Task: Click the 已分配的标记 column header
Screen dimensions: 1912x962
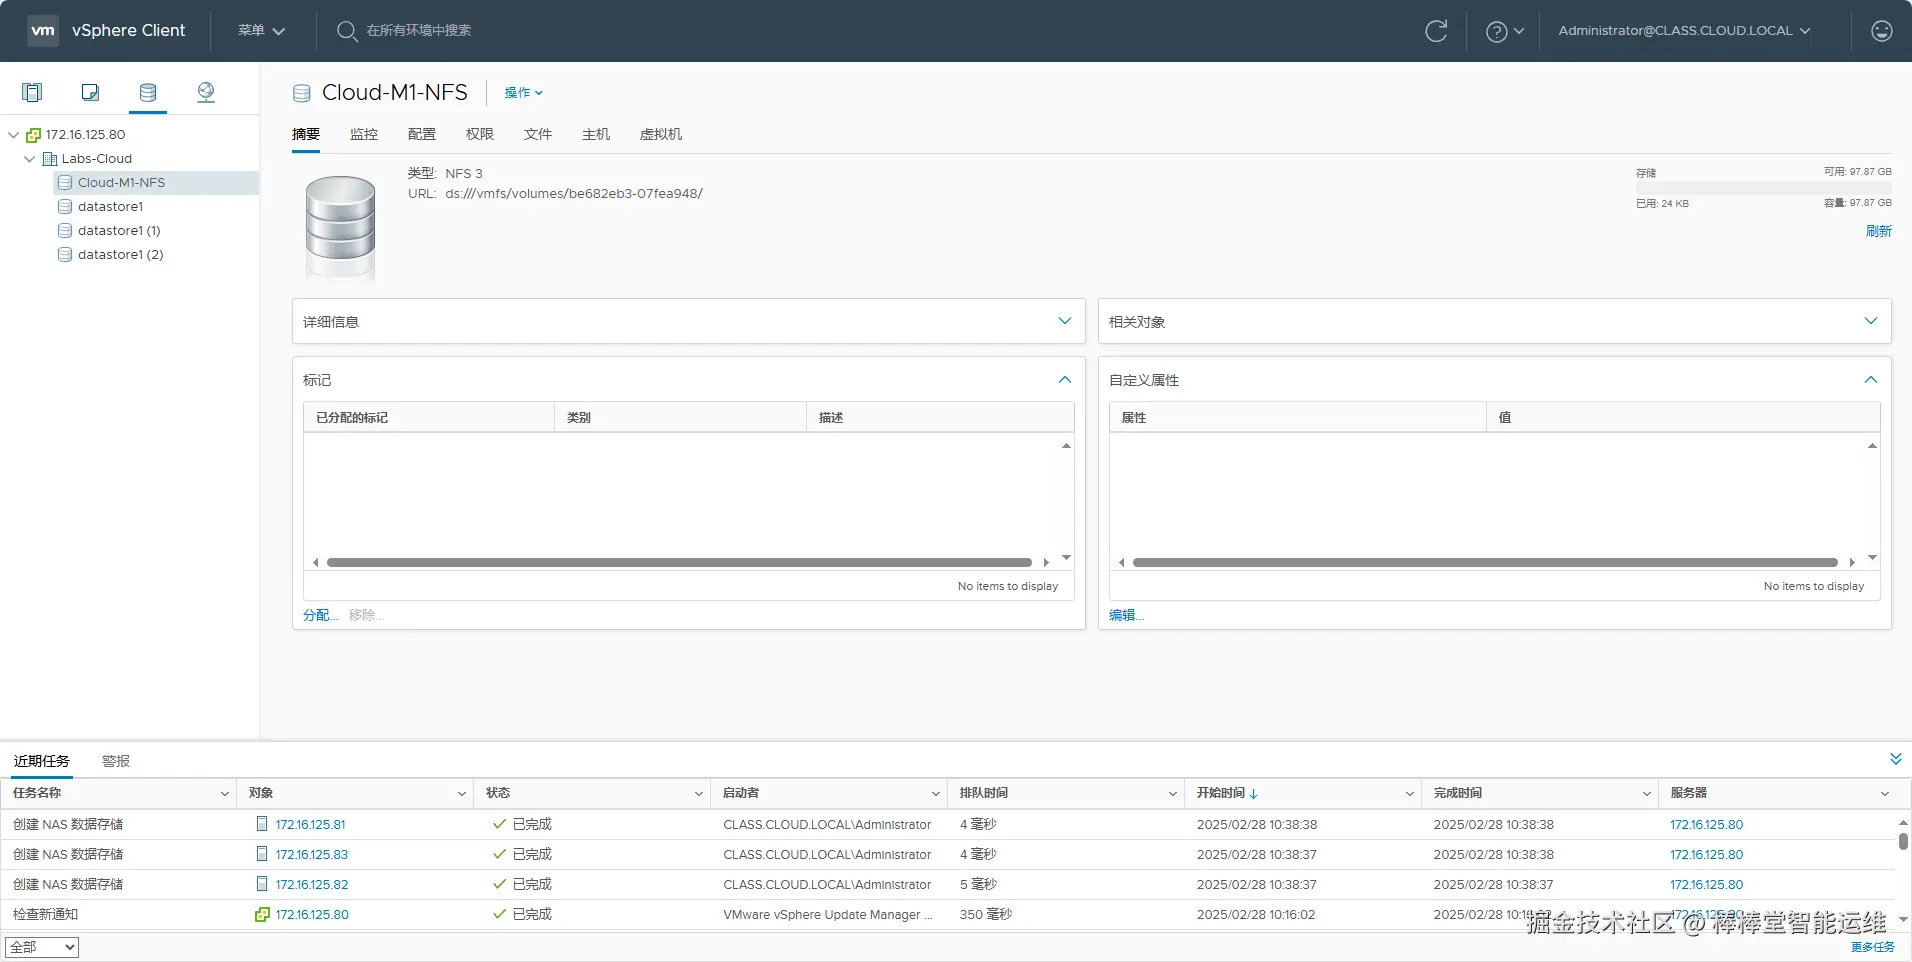Action: (429, 418)
